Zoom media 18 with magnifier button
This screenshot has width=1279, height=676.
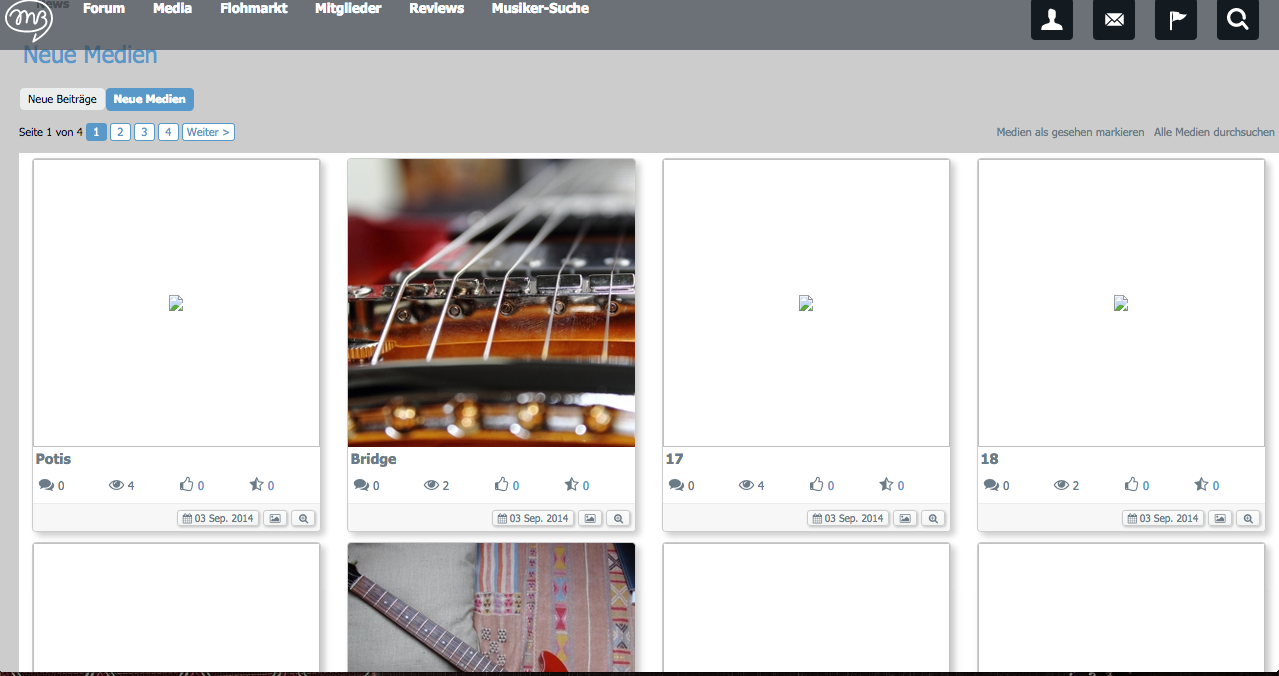pos(1249,518)
